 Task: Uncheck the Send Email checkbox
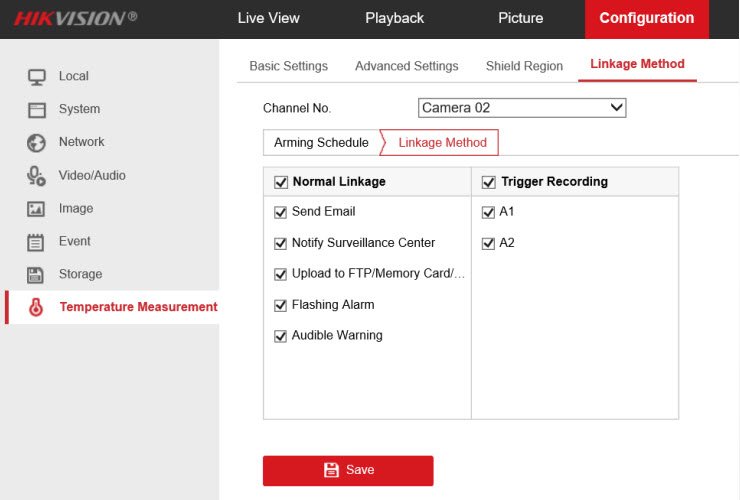[x=280, y=212]
